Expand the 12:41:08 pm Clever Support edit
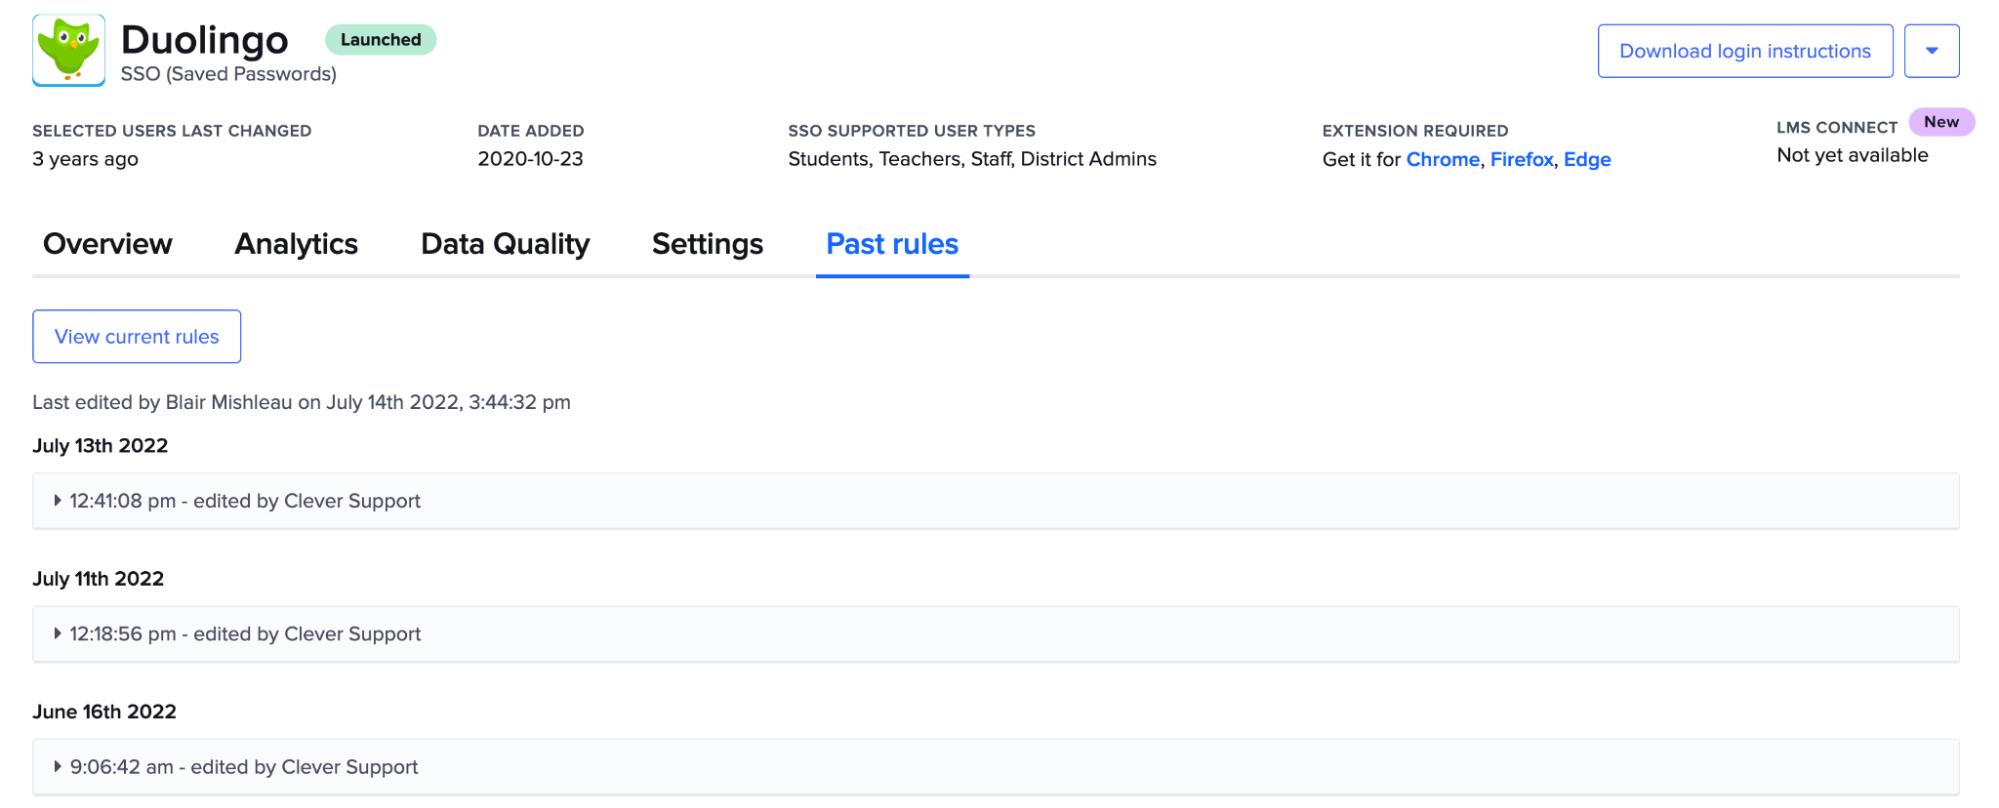 245,501
